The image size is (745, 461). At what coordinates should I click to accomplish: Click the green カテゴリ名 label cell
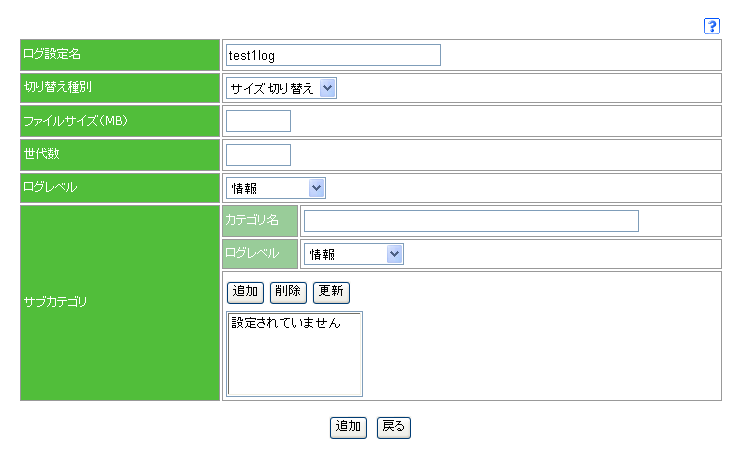260,221
